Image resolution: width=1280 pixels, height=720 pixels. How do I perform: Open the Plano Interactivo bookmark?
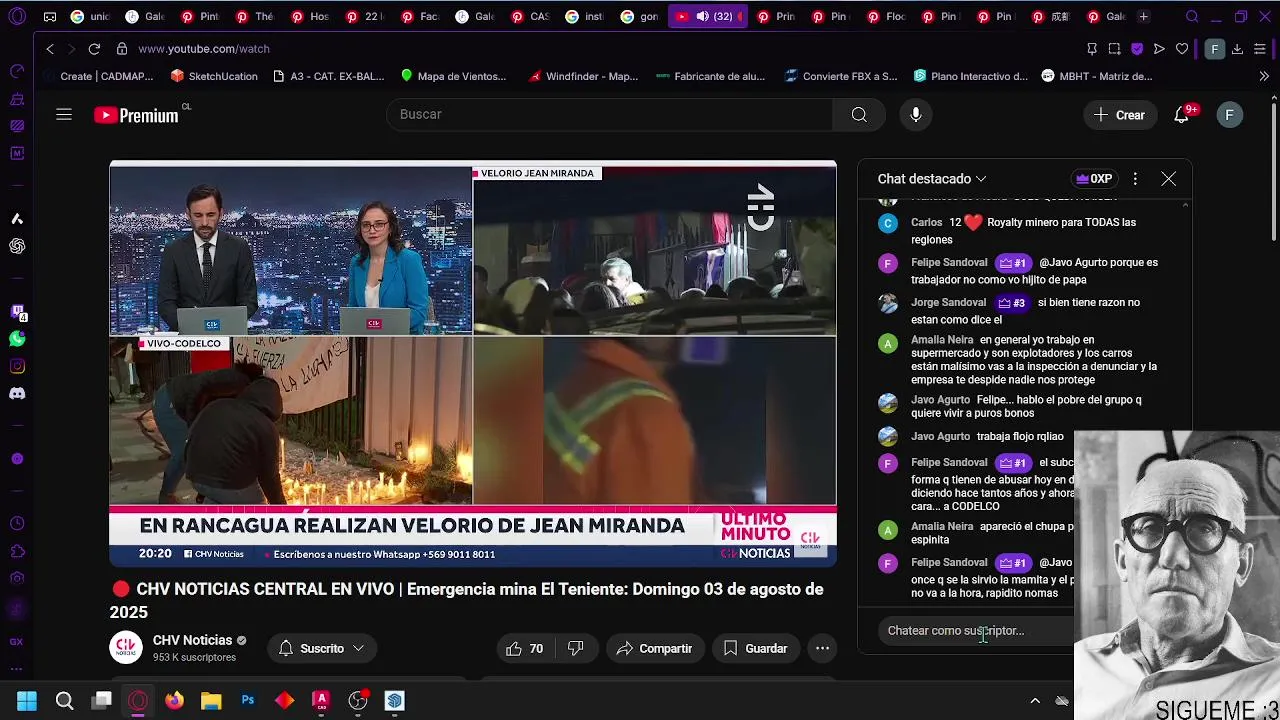pyautogui.click(x=969, y=76)
